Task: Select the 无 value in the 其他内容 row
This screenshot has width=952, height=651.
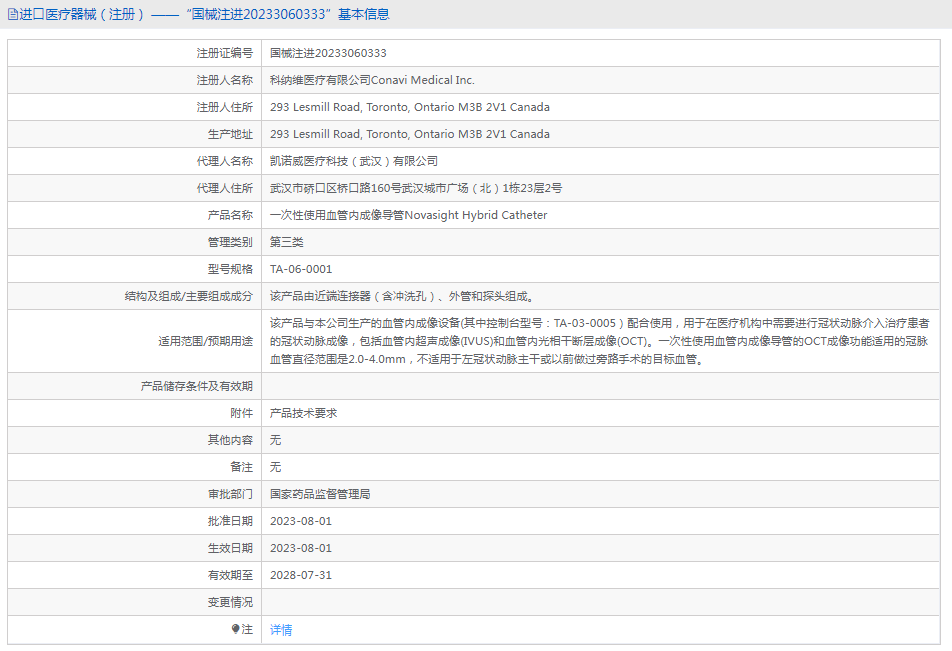Action: [276, 440]
